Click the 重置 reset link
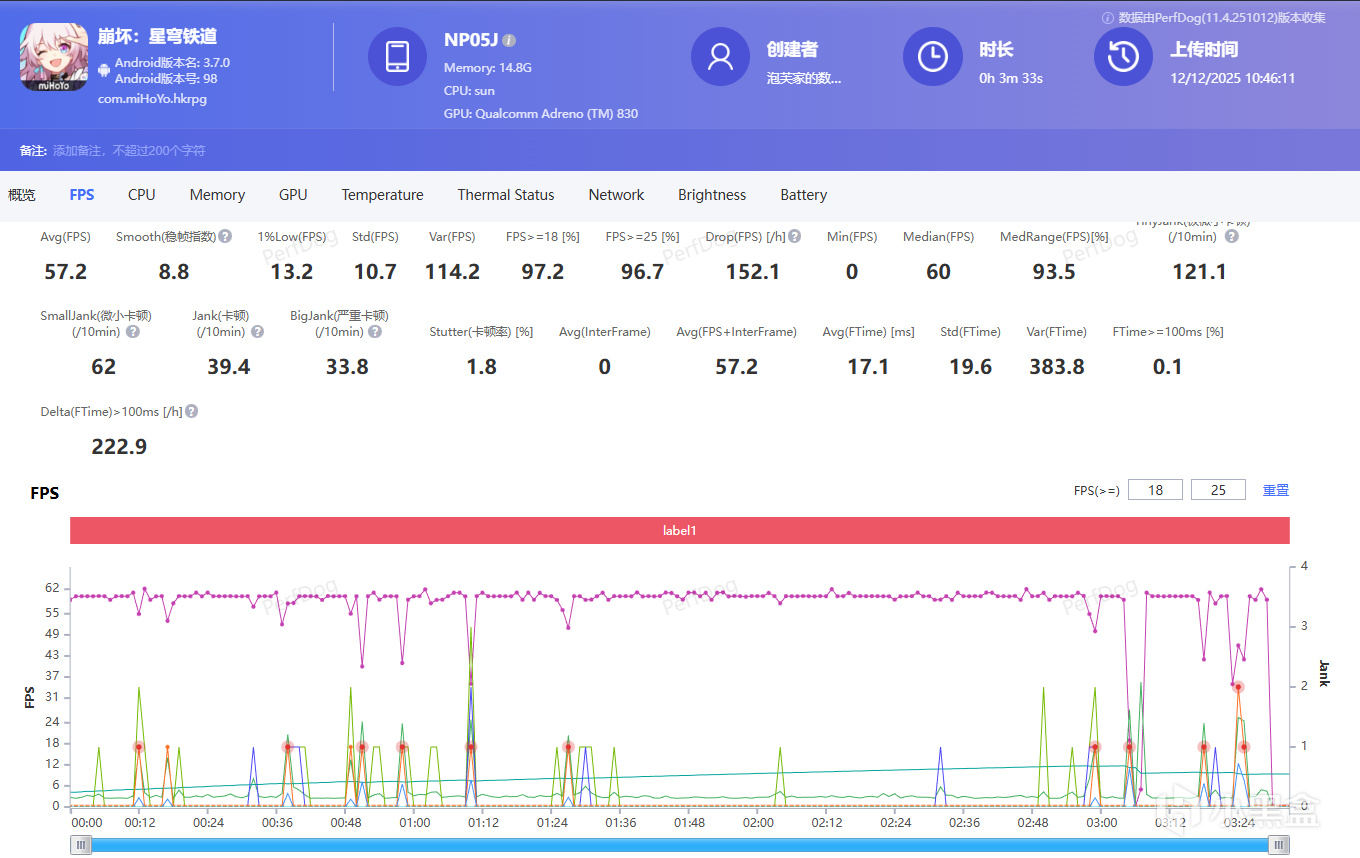 [1275, 490]
